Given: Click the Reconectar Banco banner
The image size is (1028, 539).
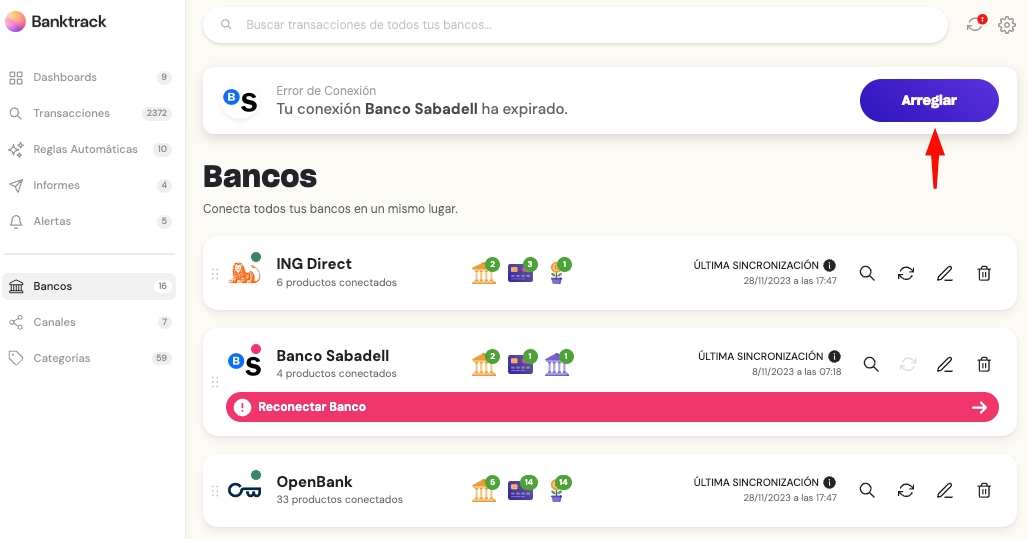Looking at the screenshot, I should [612, 407].
